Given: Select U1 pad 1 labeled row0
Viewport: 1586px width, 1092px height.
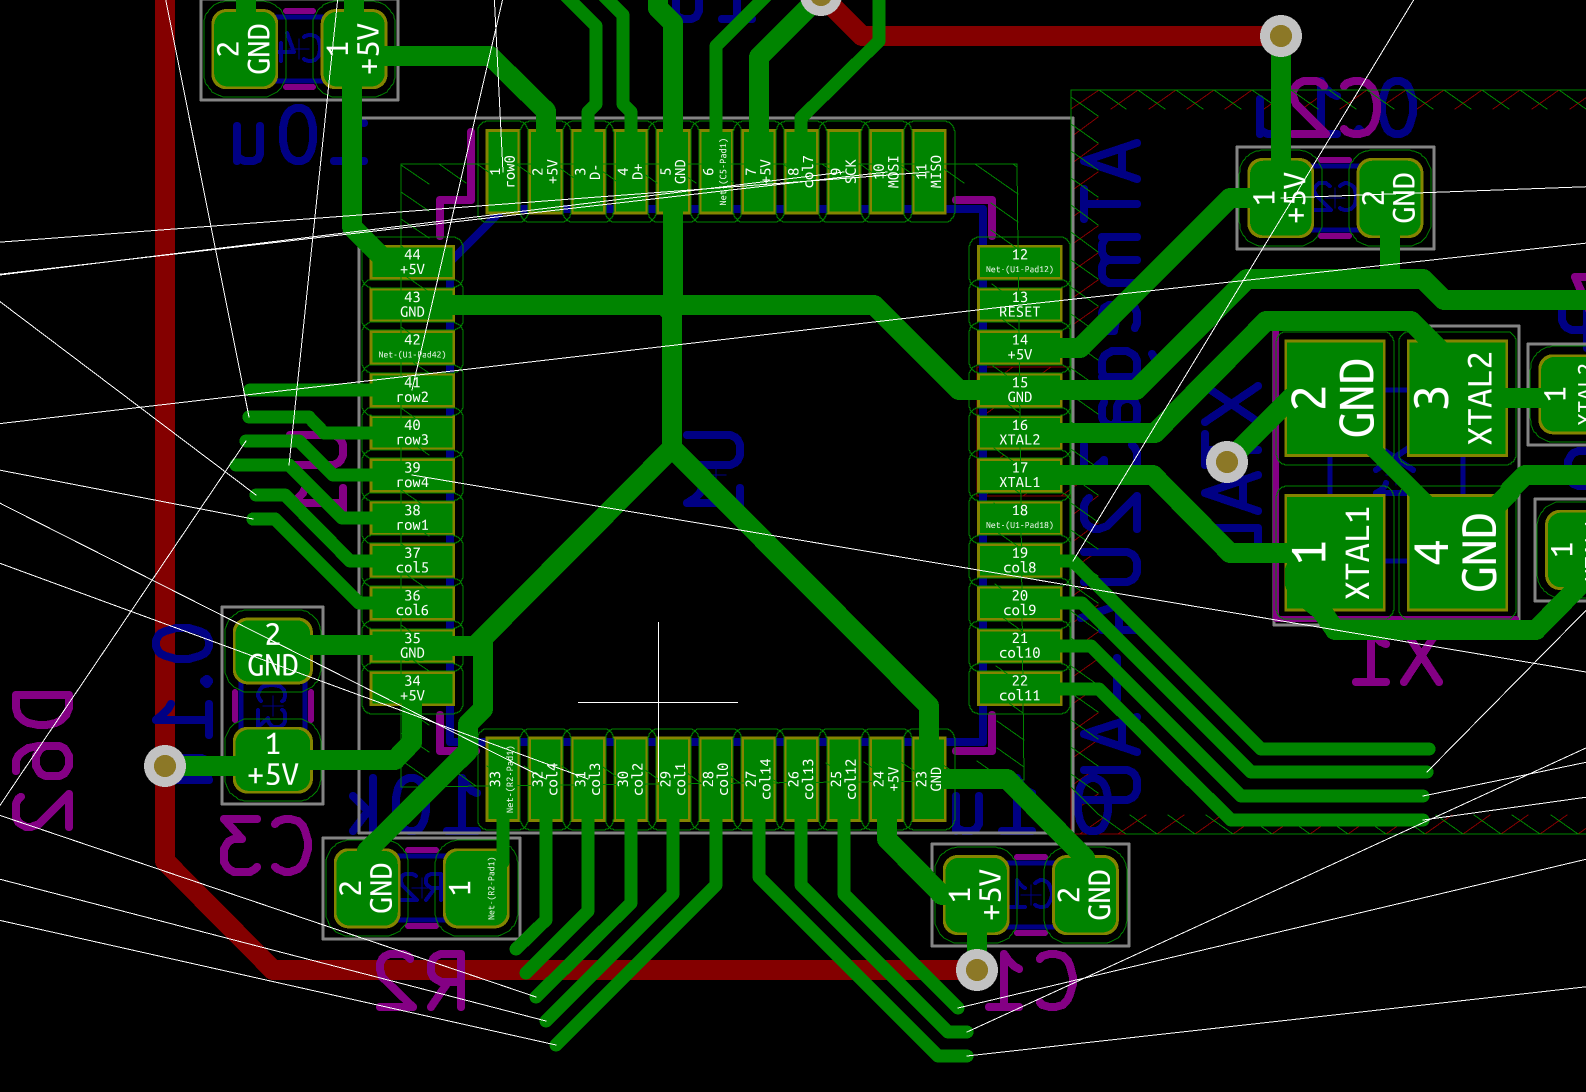Looking at the screenshot, I should point(503,172).
